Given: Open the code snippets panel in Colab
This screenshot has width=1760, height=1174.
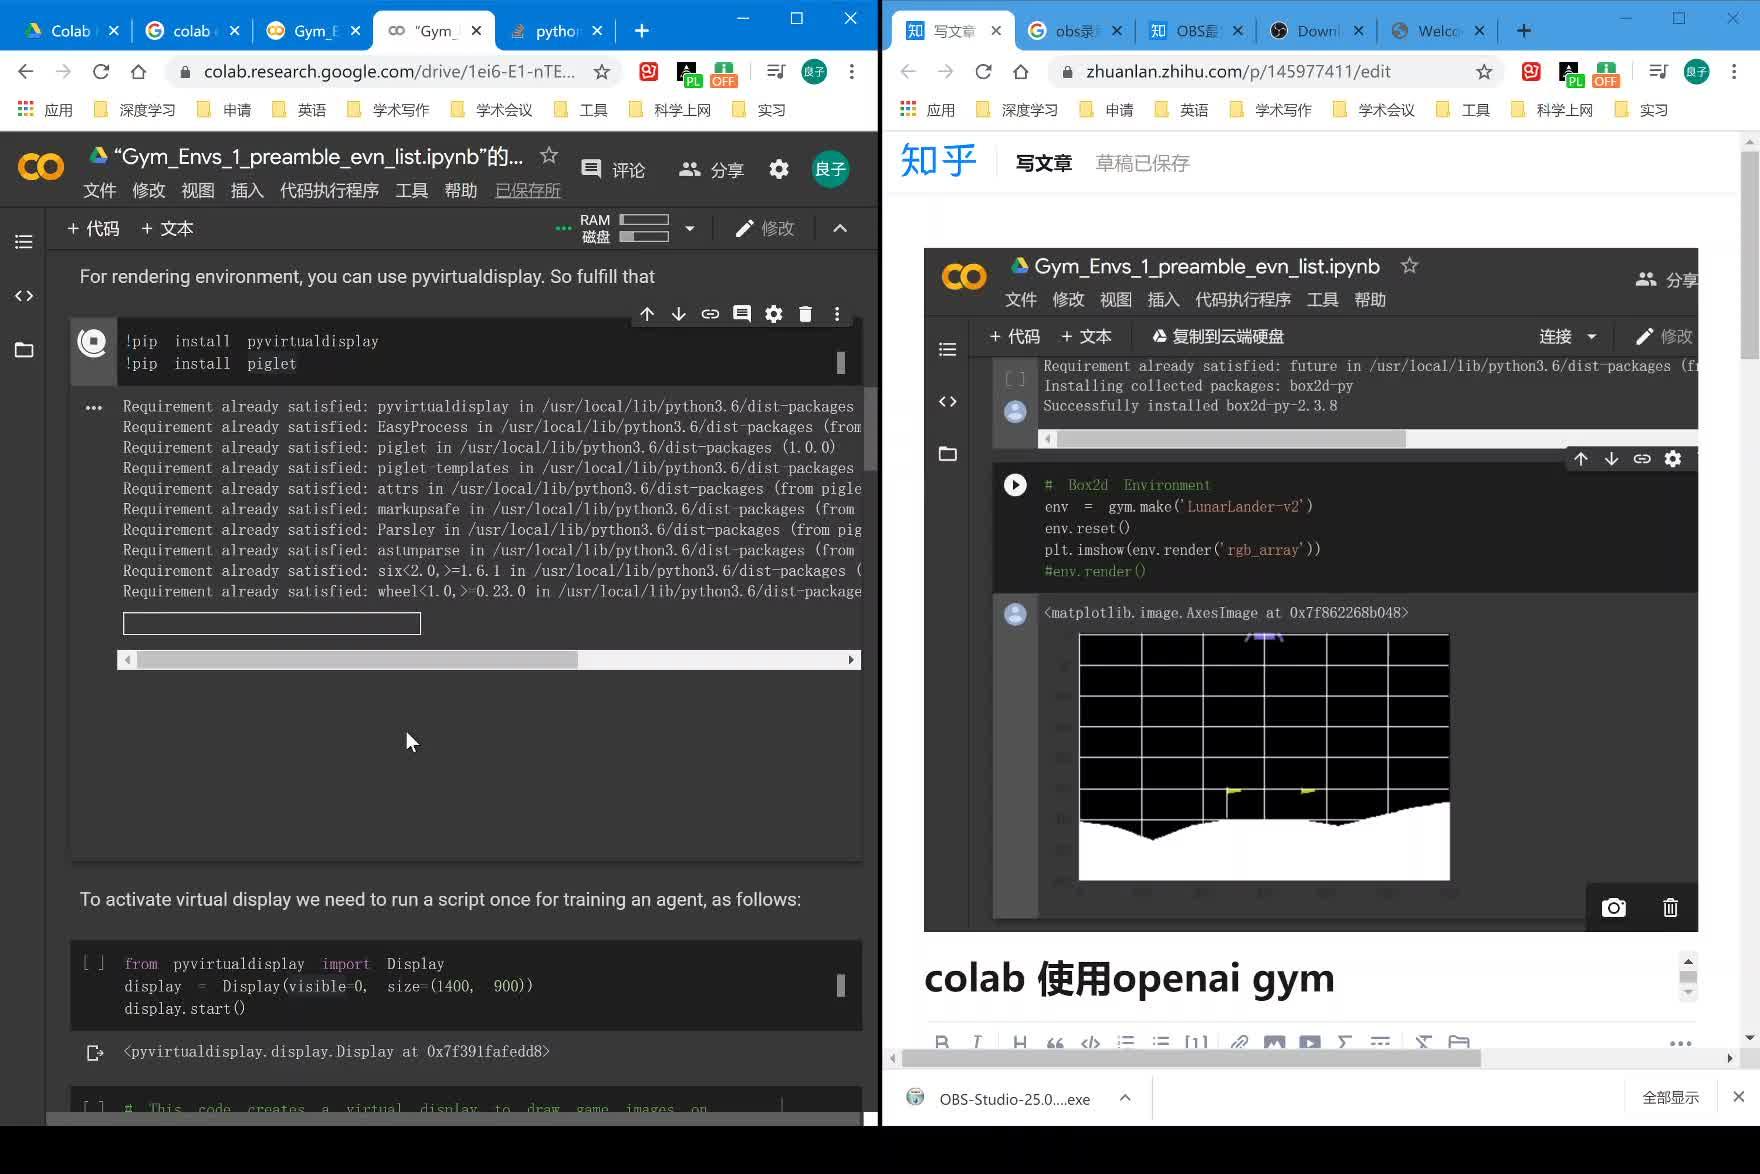Looking at the screenshot, I should [x=24, y=296].
